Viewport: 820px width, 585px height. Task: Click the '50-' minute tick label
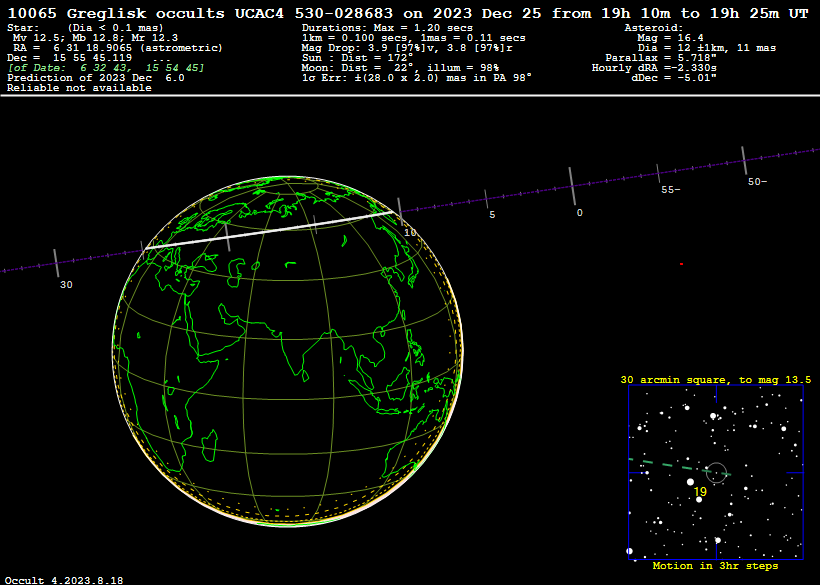point(757,182)
